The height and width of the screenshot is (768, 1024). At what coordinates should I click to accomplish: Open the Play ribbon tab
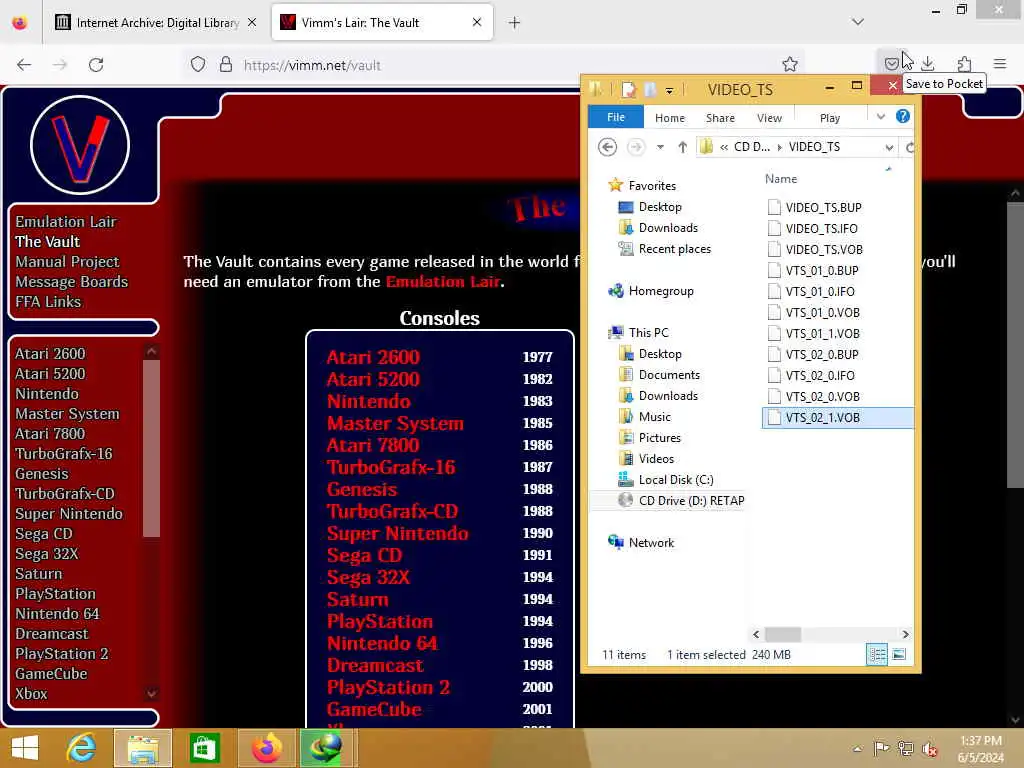pos(829,118)
